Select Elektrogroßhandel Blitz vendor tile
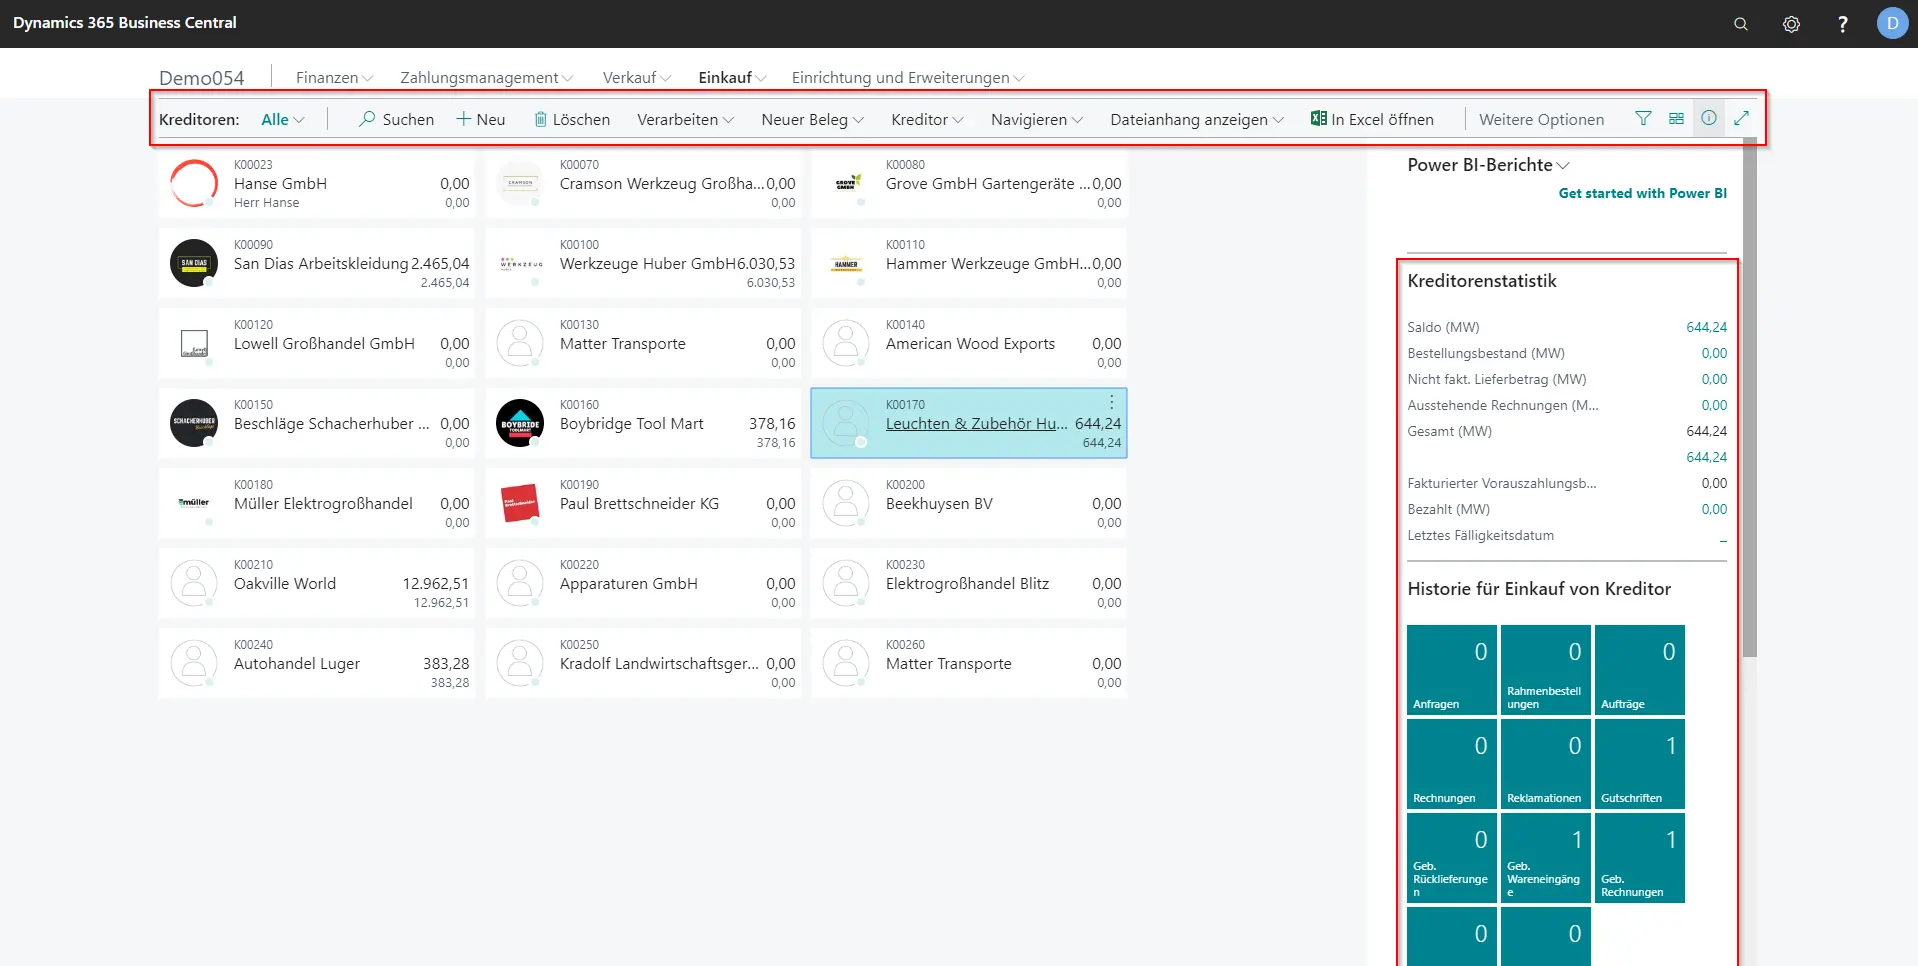This screenshot has width=1918, height=966. (x=968, y=583)
